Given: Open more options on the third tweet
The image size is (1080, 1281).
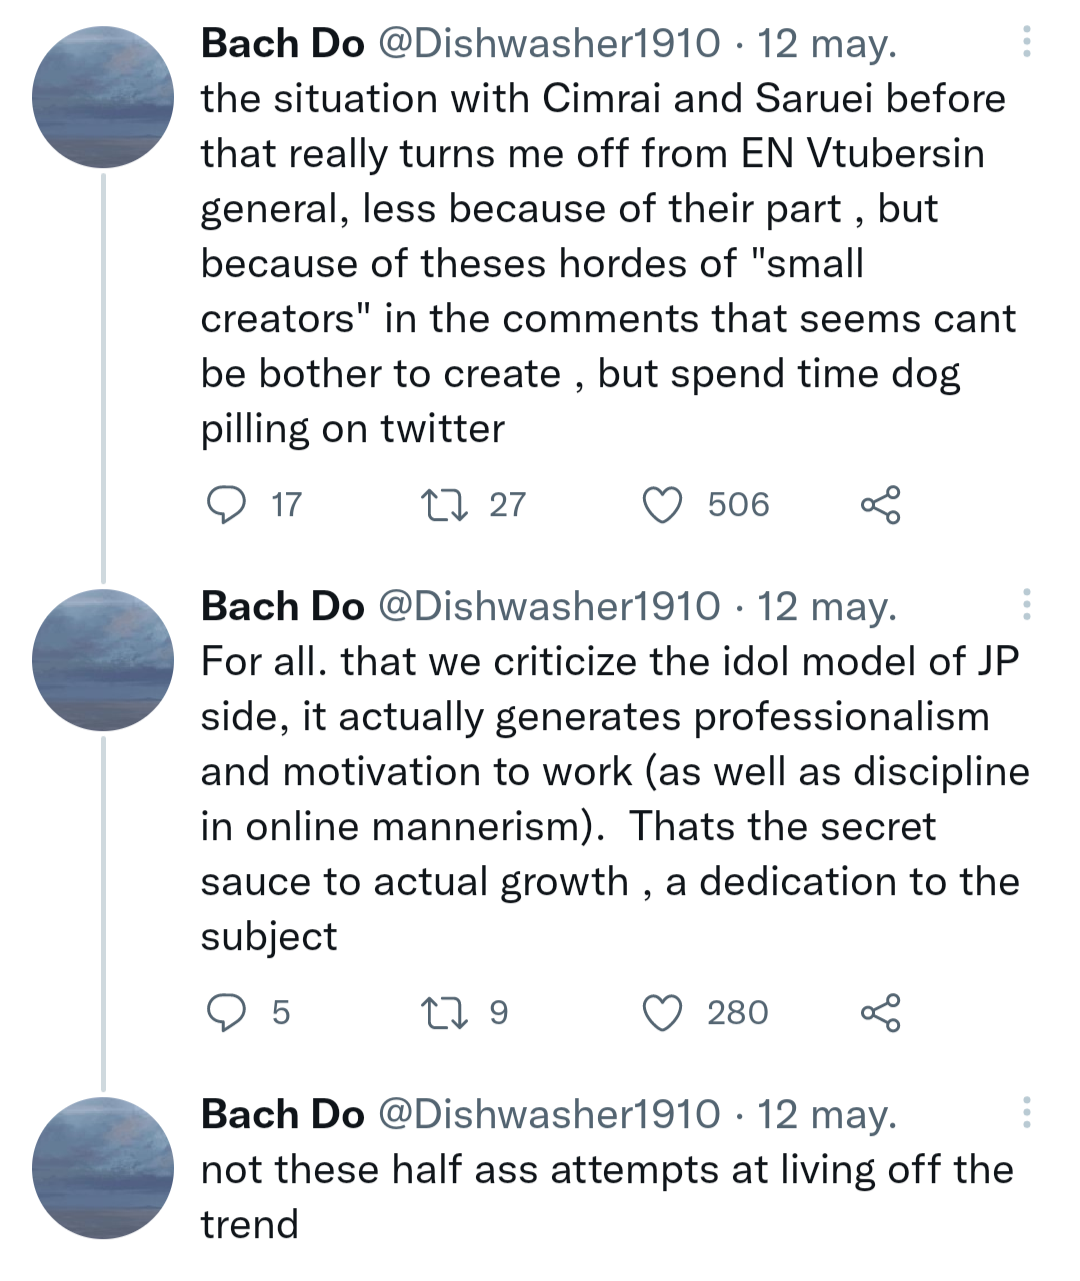Looking at the screenshot, I should click(1027, 1113).
